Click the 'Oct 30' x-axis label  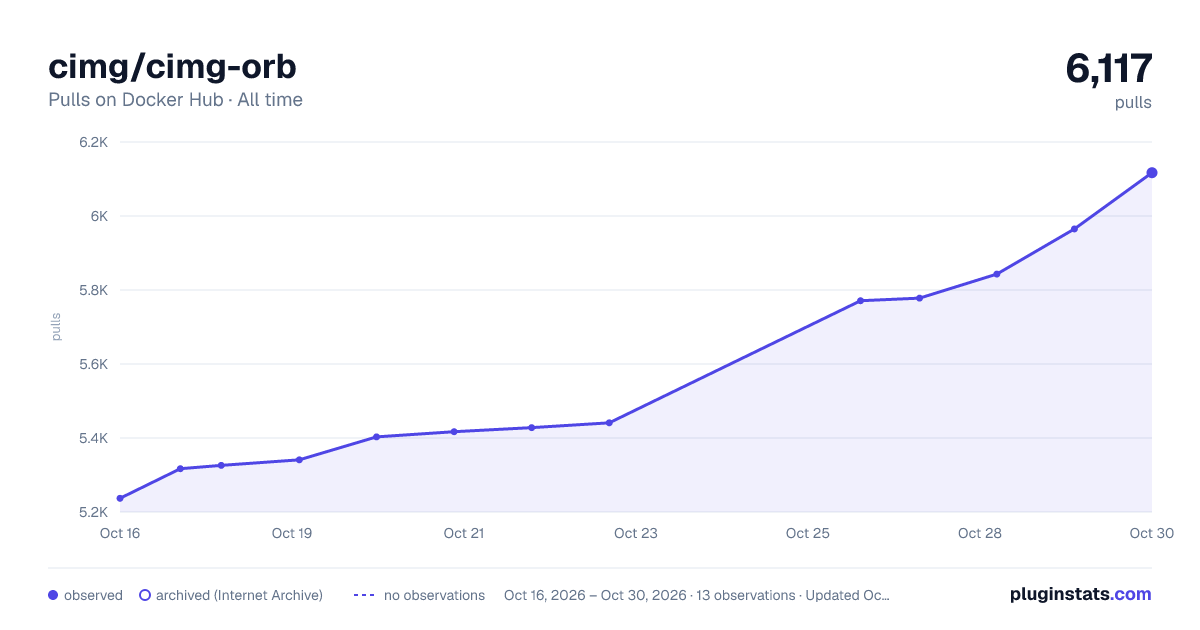(x=1150, y=533)
